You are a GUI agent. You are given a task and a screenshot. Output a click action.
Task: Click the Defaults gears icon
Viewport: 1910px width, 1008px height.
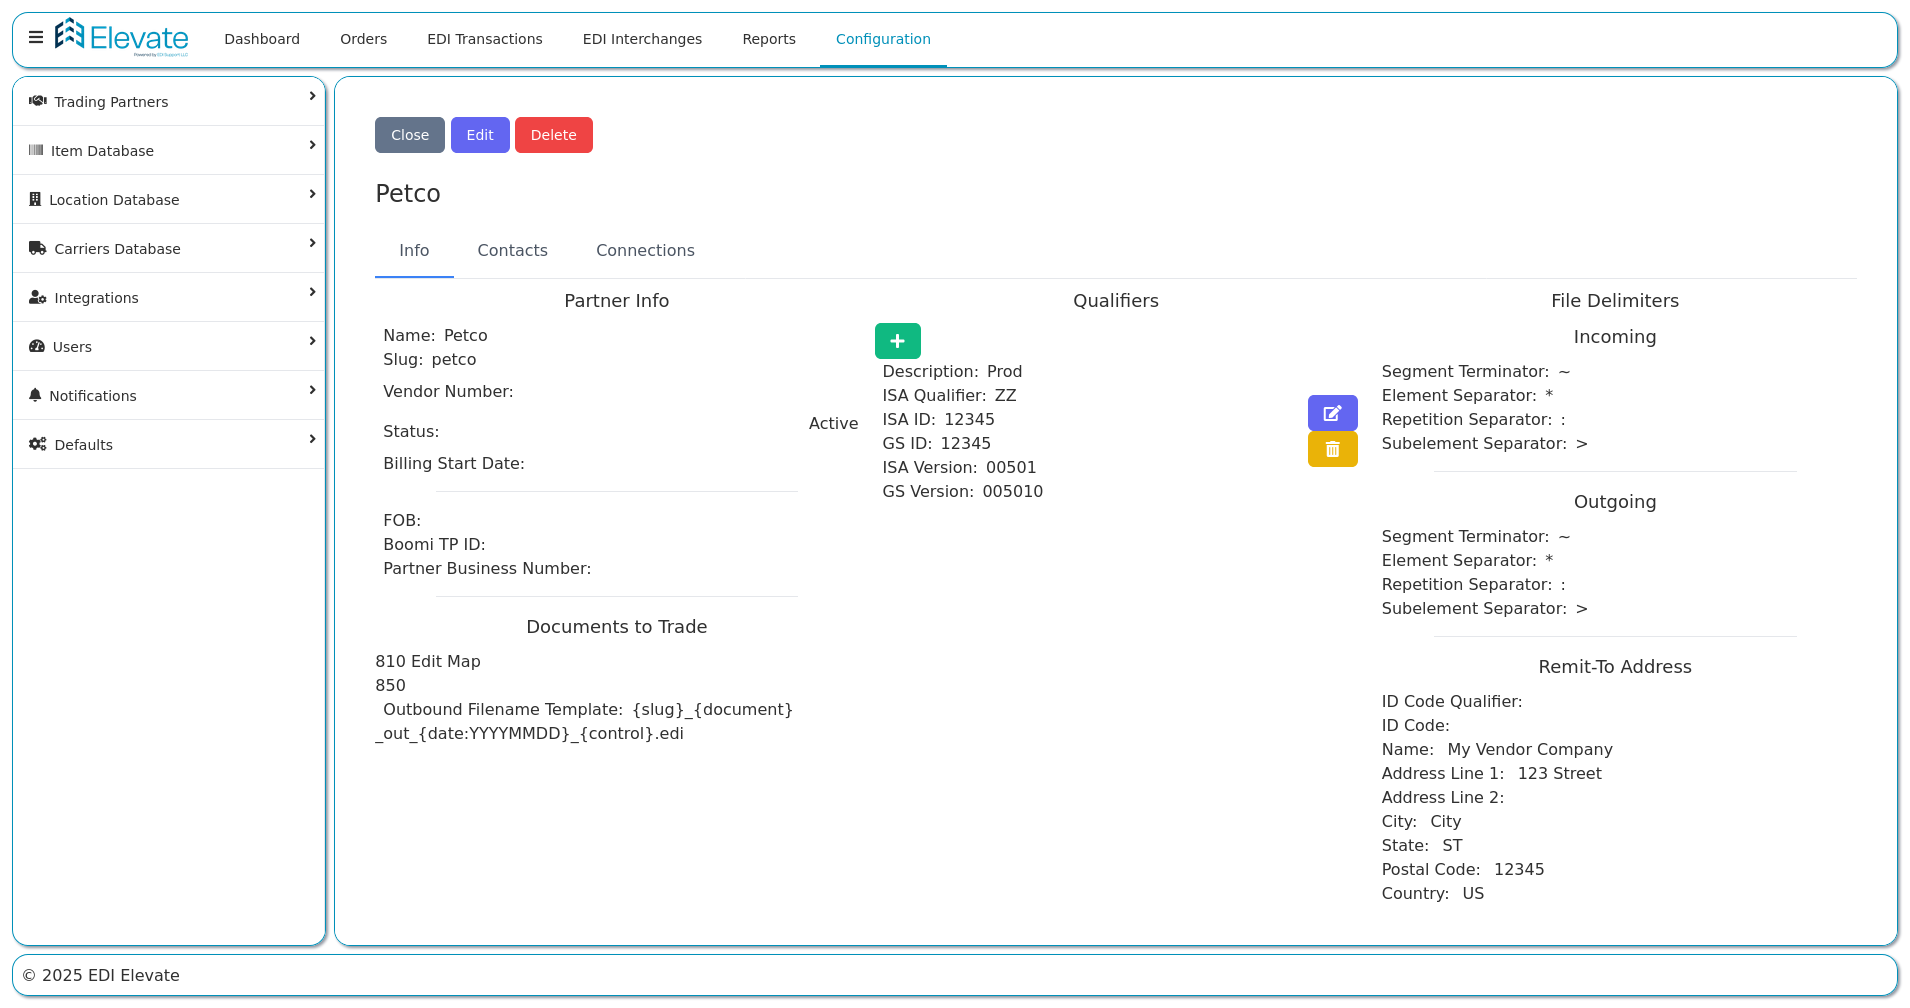tap(38, 444)
